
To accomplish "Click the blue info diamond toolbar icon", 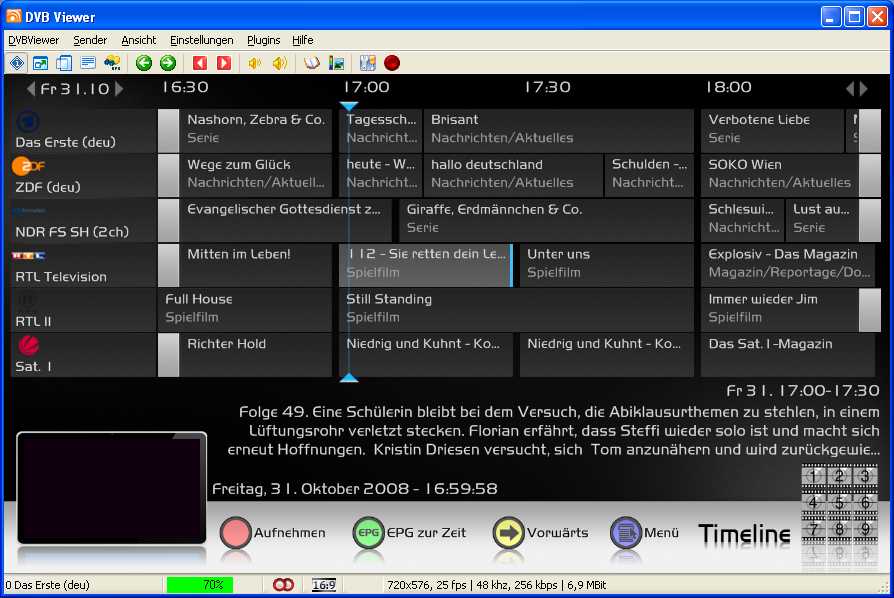I will [x=17, y=63].
